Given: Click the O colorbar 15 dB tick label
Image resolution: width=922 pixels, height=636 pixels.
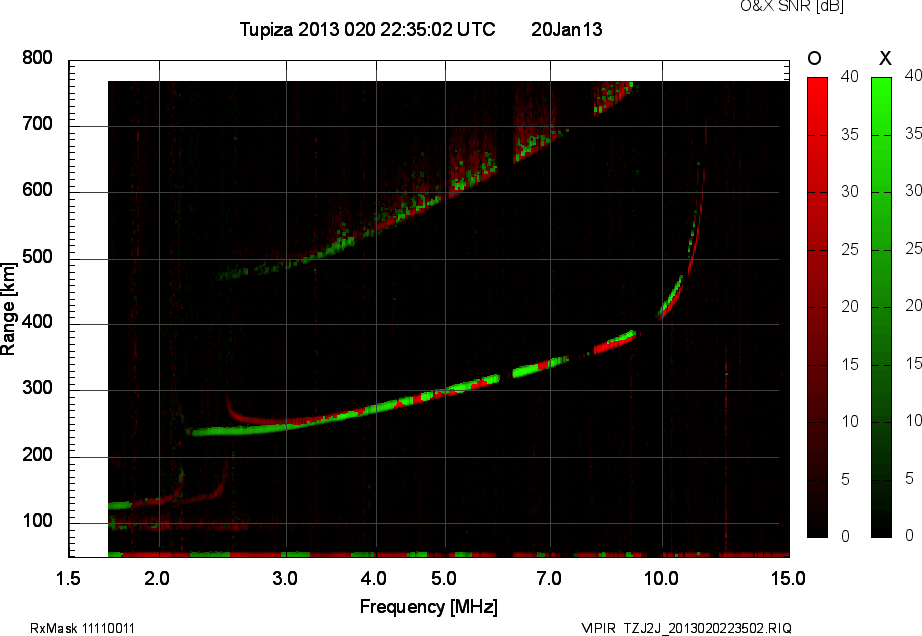Looking at the screenshot, I should [x=849, y=364].
